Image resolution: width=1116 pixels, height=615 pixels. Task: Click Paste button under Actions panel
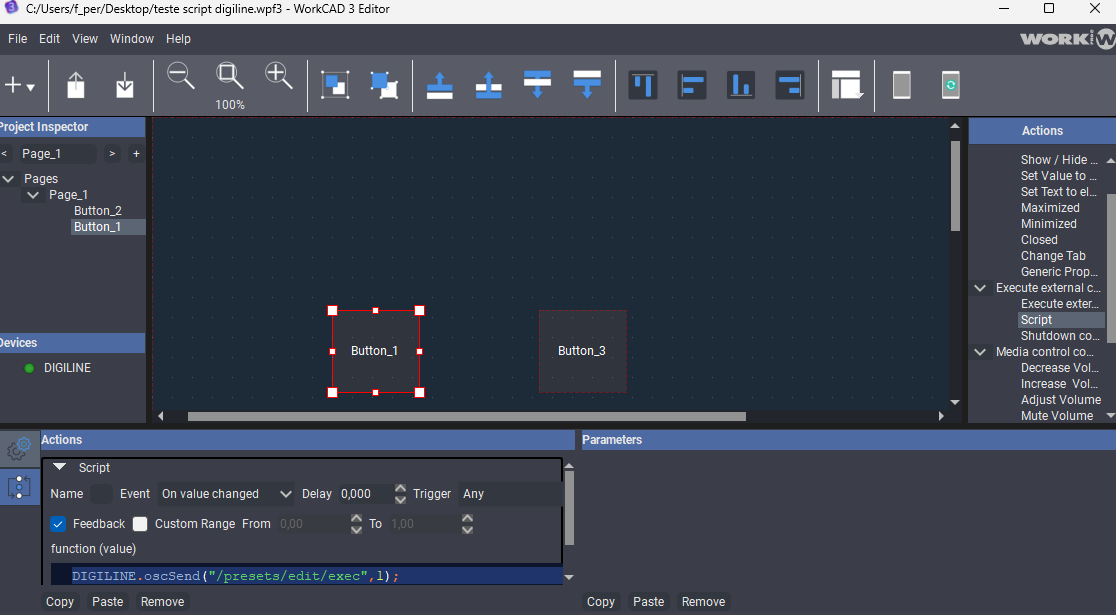pyautogui.click(x=107, y=601)
